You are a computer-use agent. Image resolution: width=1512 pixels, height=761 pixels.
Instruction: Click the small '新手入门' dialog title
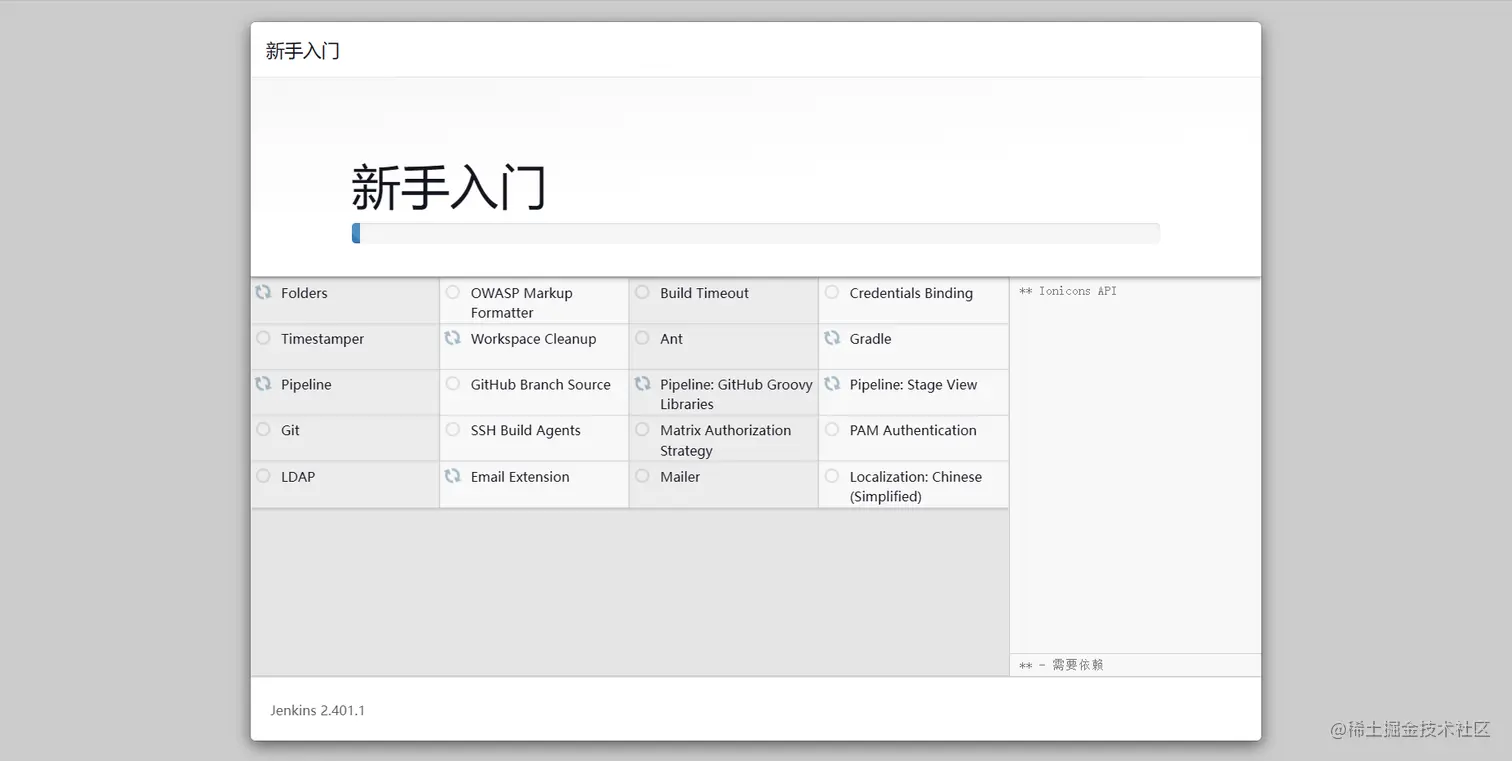[x=303, y=50]
